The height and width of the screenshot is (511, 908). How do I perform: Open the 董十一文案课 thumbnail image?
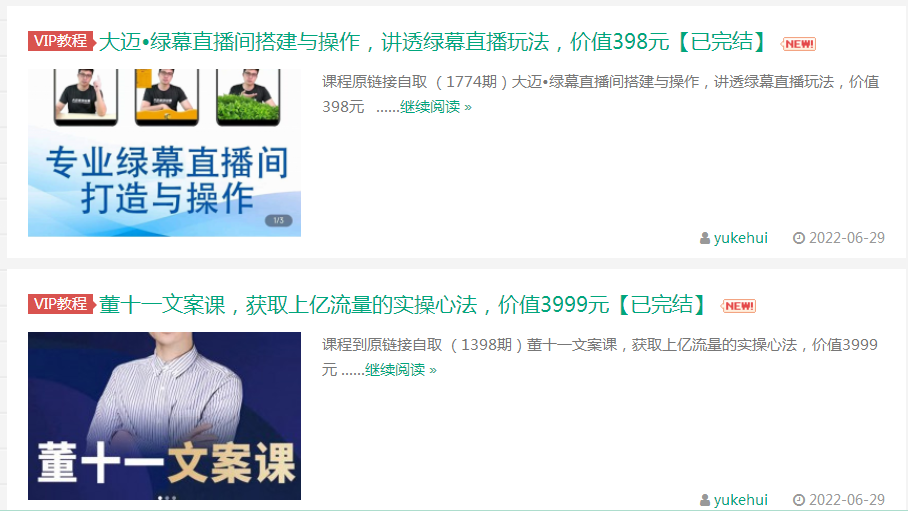(164, 416)
